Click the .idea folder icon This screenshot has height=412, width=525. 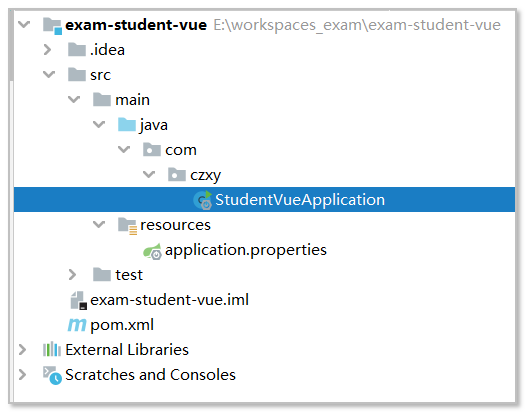tap(77, 50)
